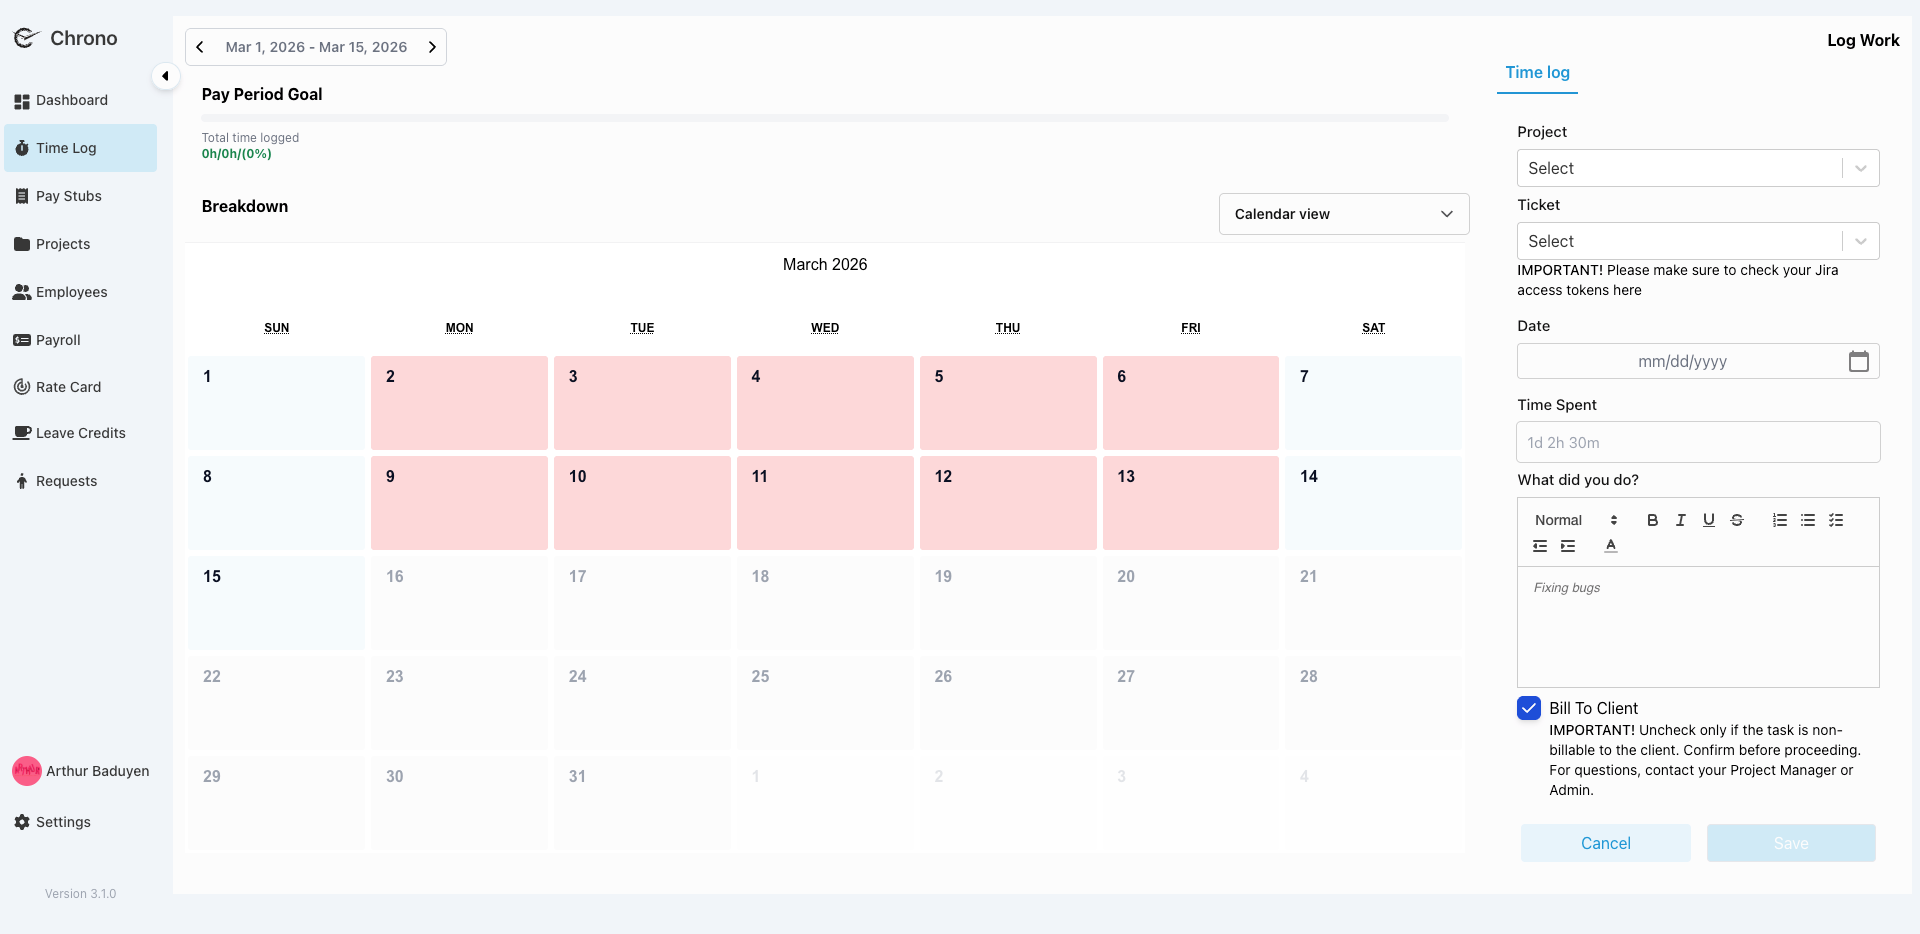Cancel the Log Work form
Image resolution: width=1920 pixels, height=934 pixels.
click(1605, 843)
